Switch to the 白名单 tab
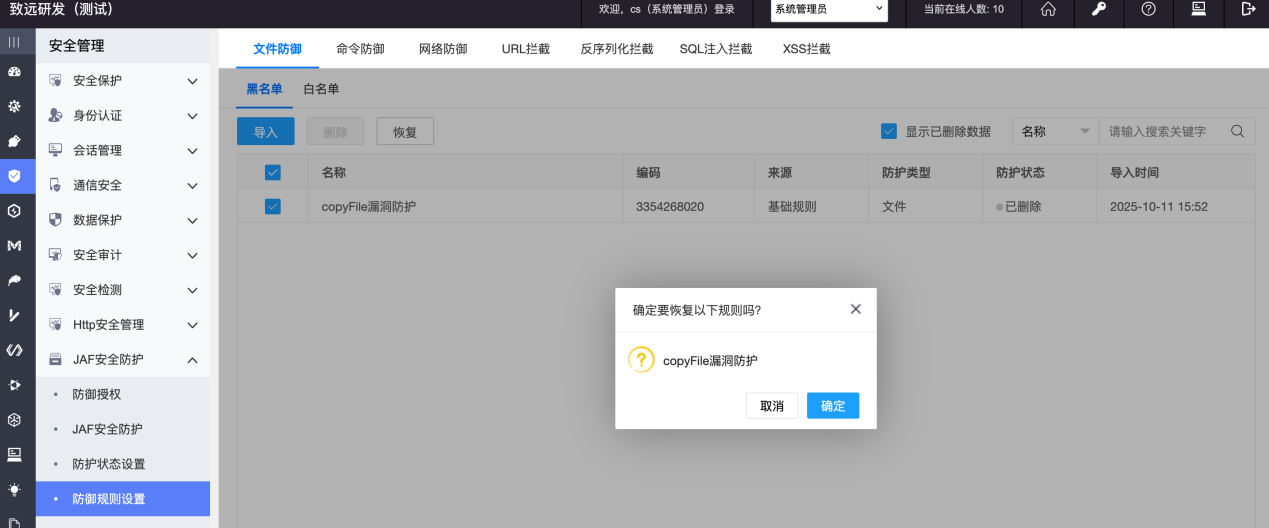The width and height of the screenshot is (1269, 528). point(321,89)
